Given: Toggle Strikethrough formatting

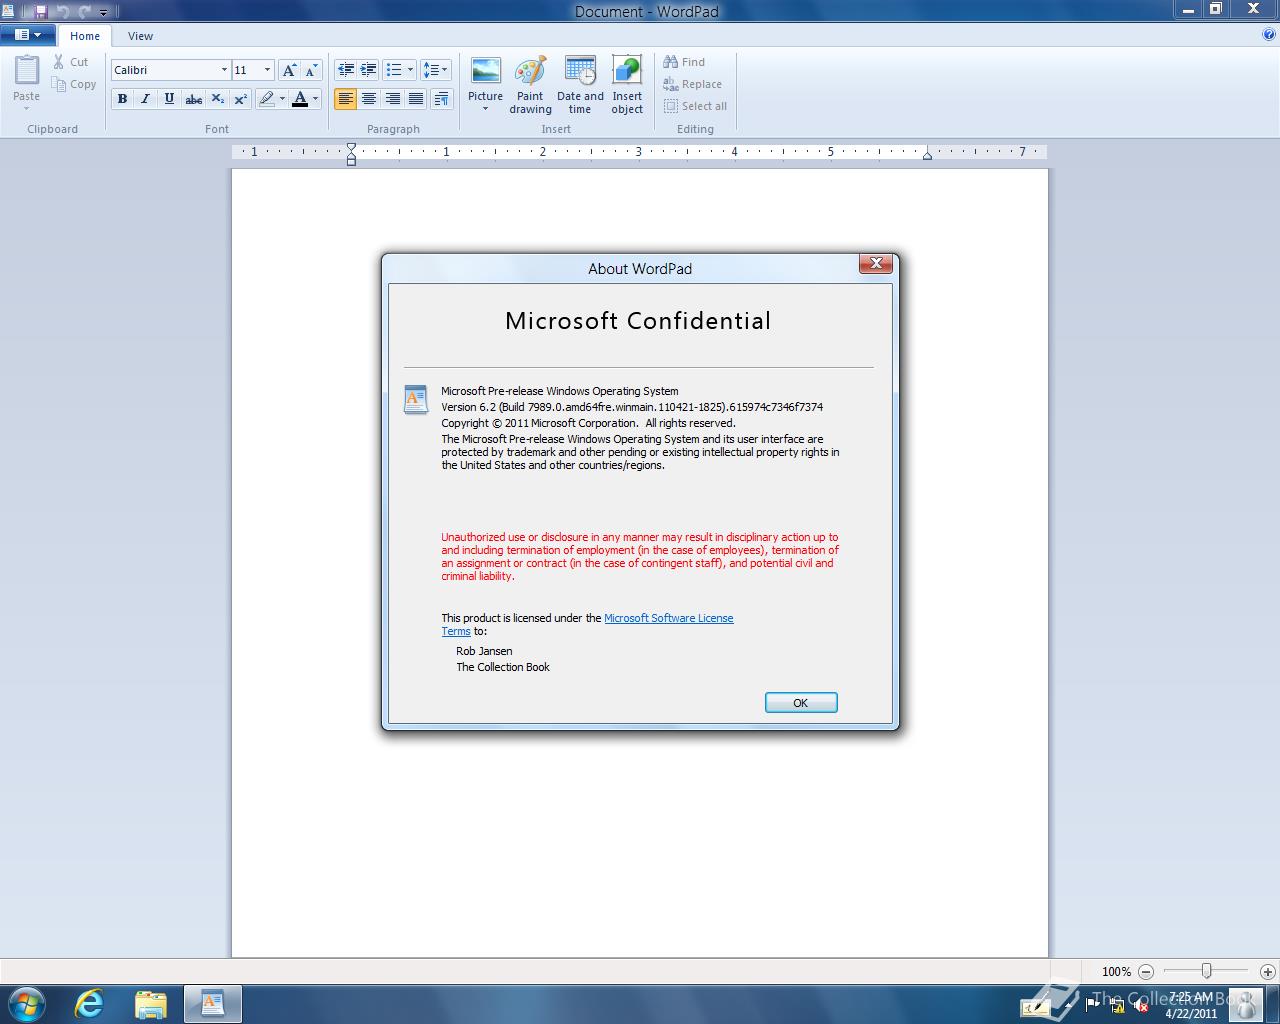Looking at the screenshot, I should [x=194, y=98].
